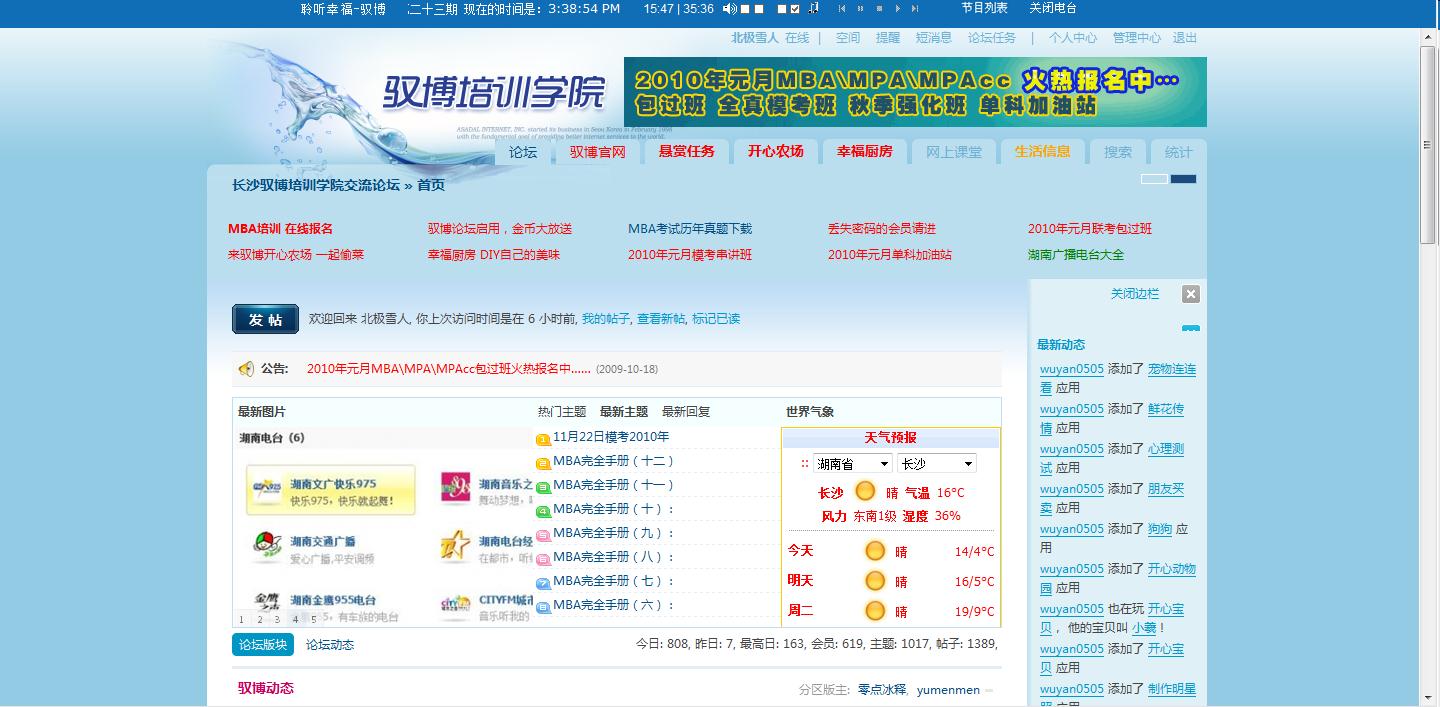This screenshot has height=707, width=1440.
Task: Mute the radio with the speaker icon
Action: [730, 8]
